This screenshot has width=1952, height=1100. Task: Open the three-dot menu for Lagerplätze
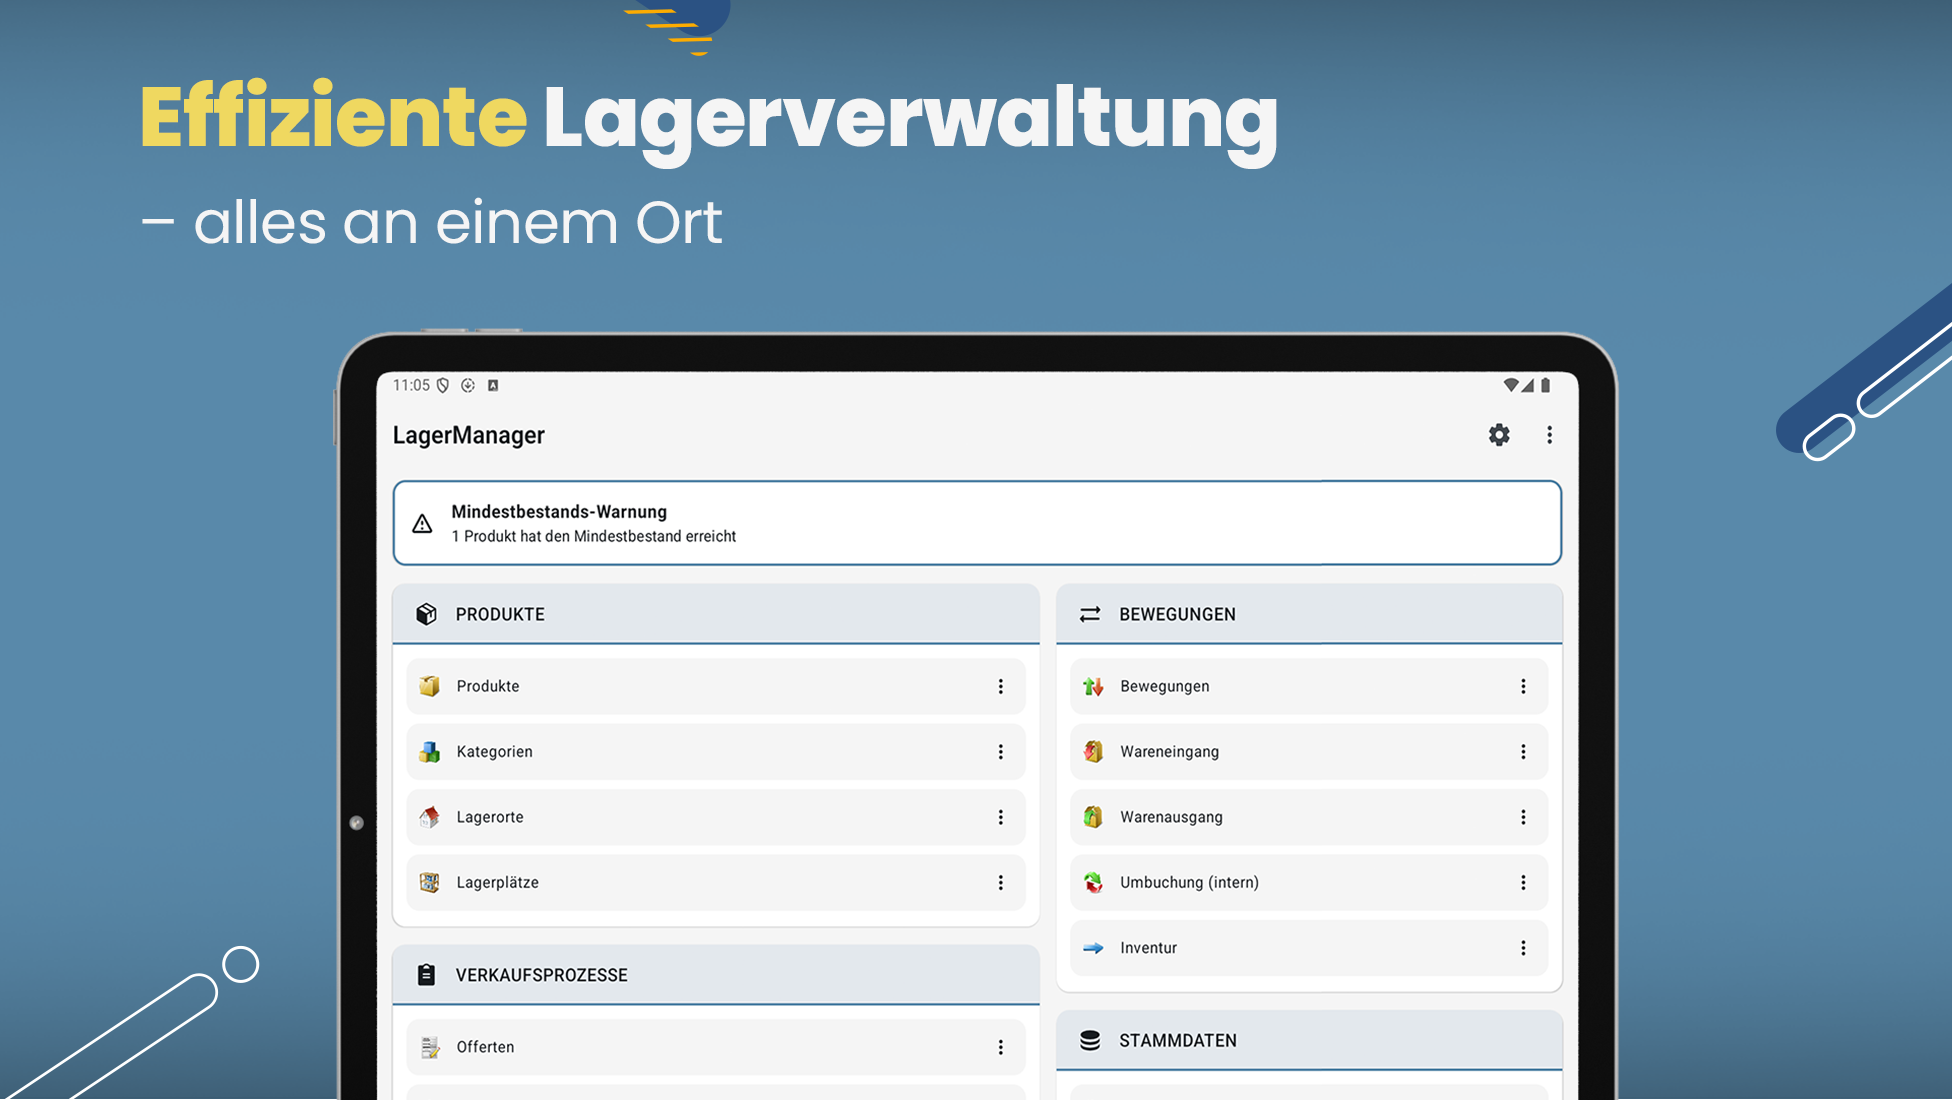[1000, 883]
